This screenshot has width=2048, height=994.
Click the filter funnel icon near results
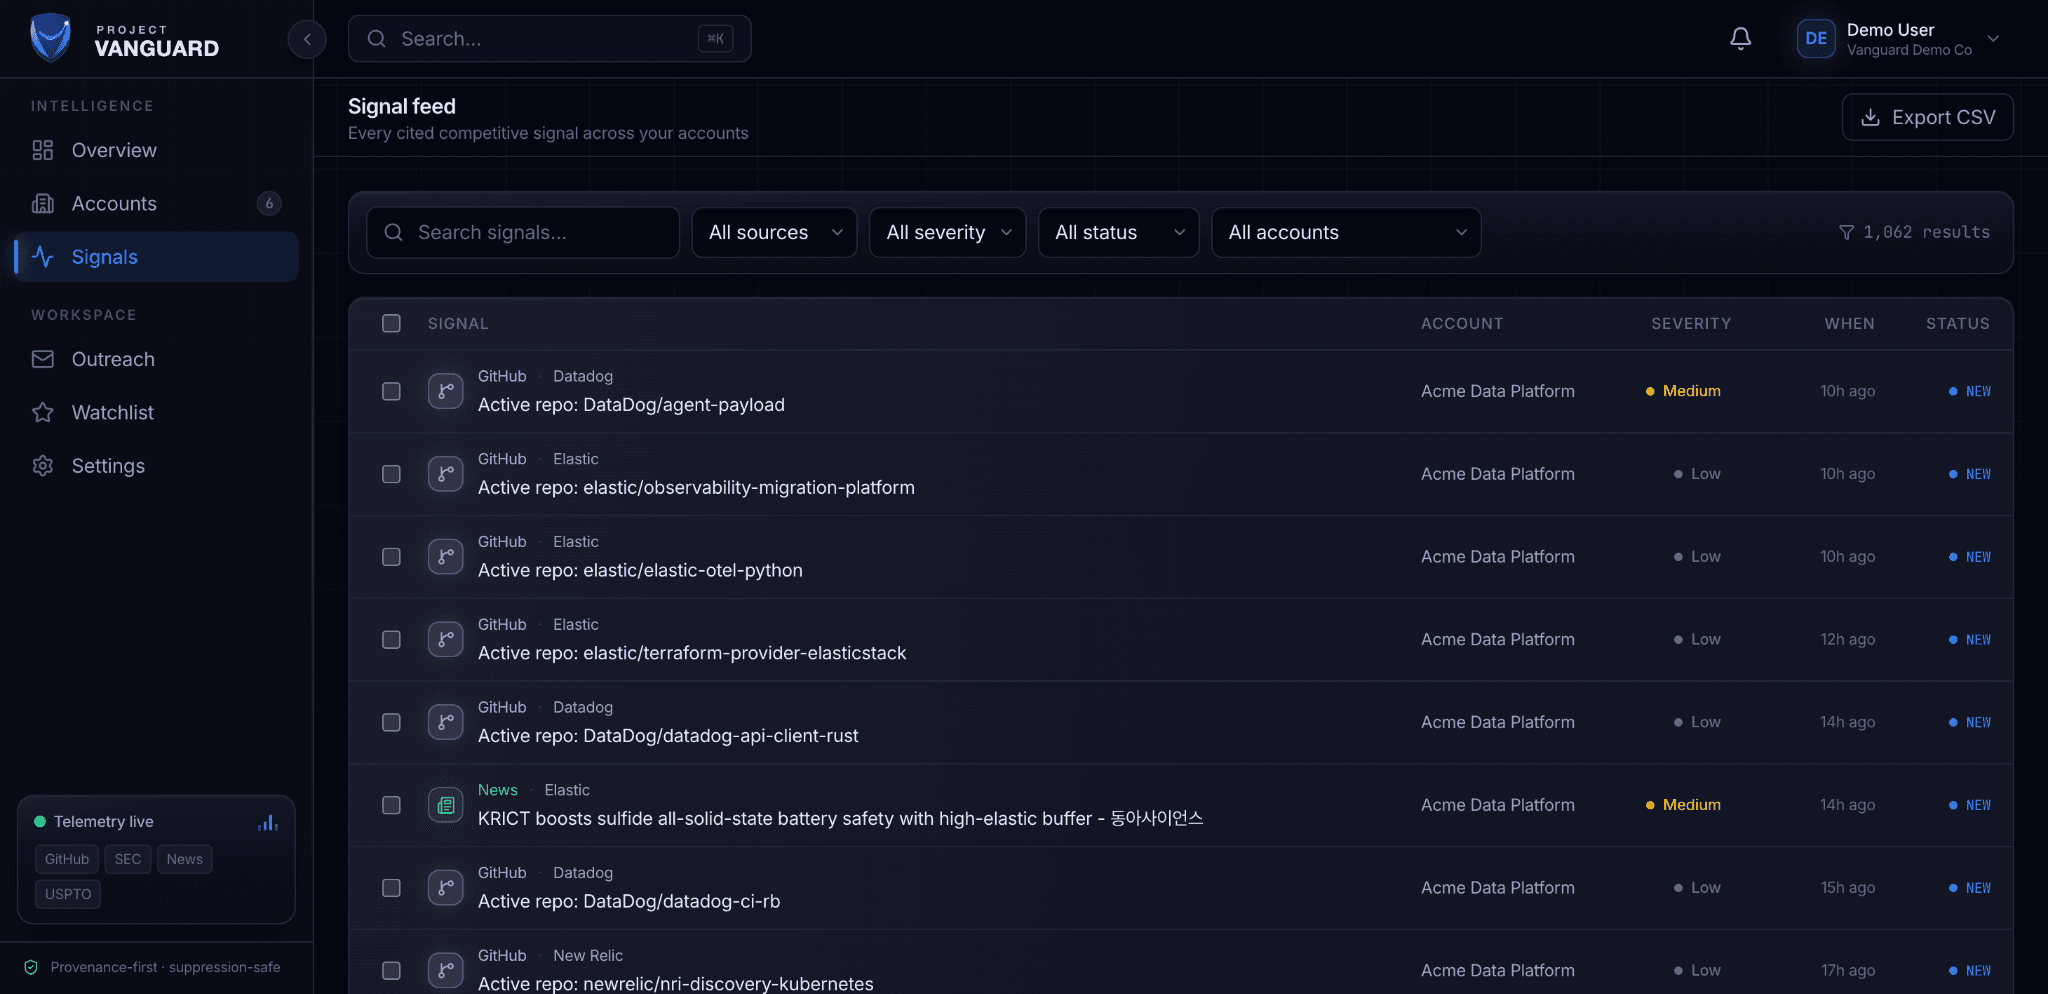(x=1846, y=232)
